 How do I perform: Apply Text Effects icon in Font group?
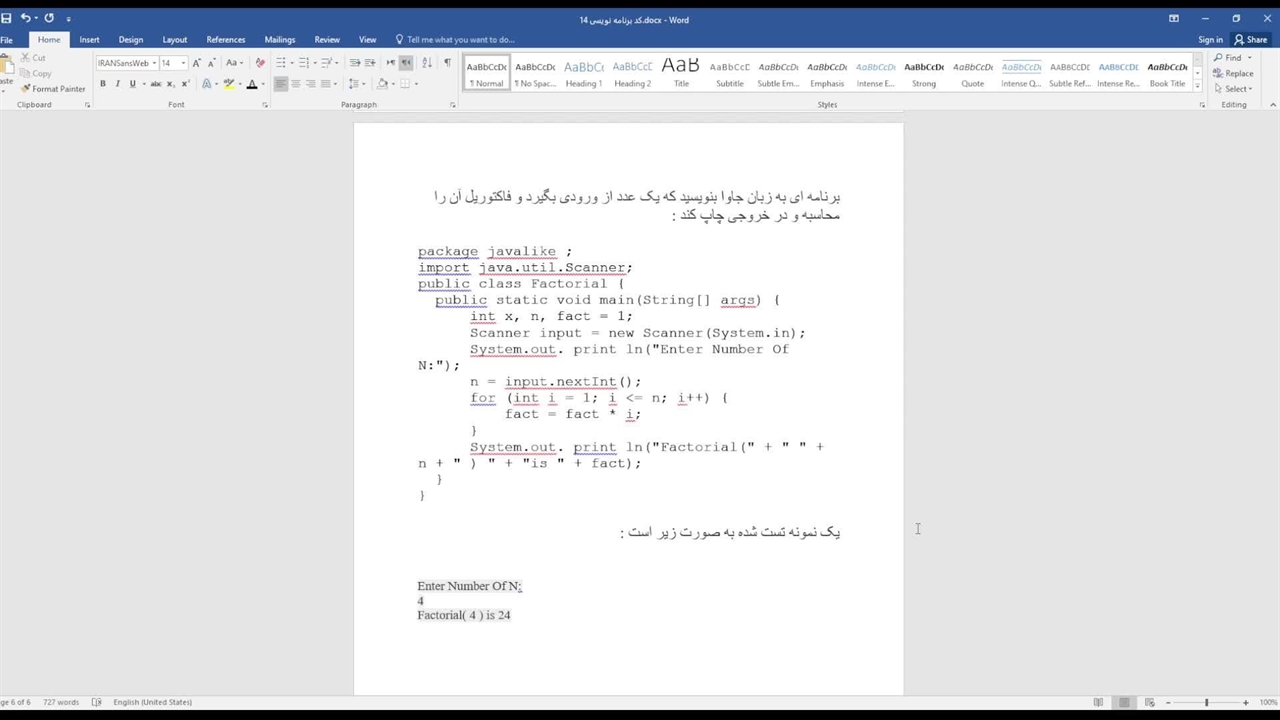(207, 84)
